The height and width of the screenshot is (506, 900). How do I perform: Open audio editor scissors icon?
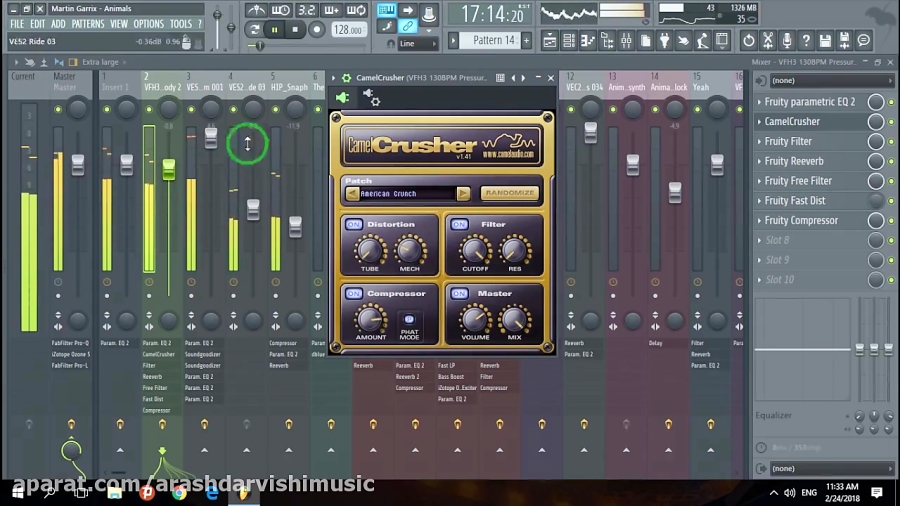tap(768, 41)
